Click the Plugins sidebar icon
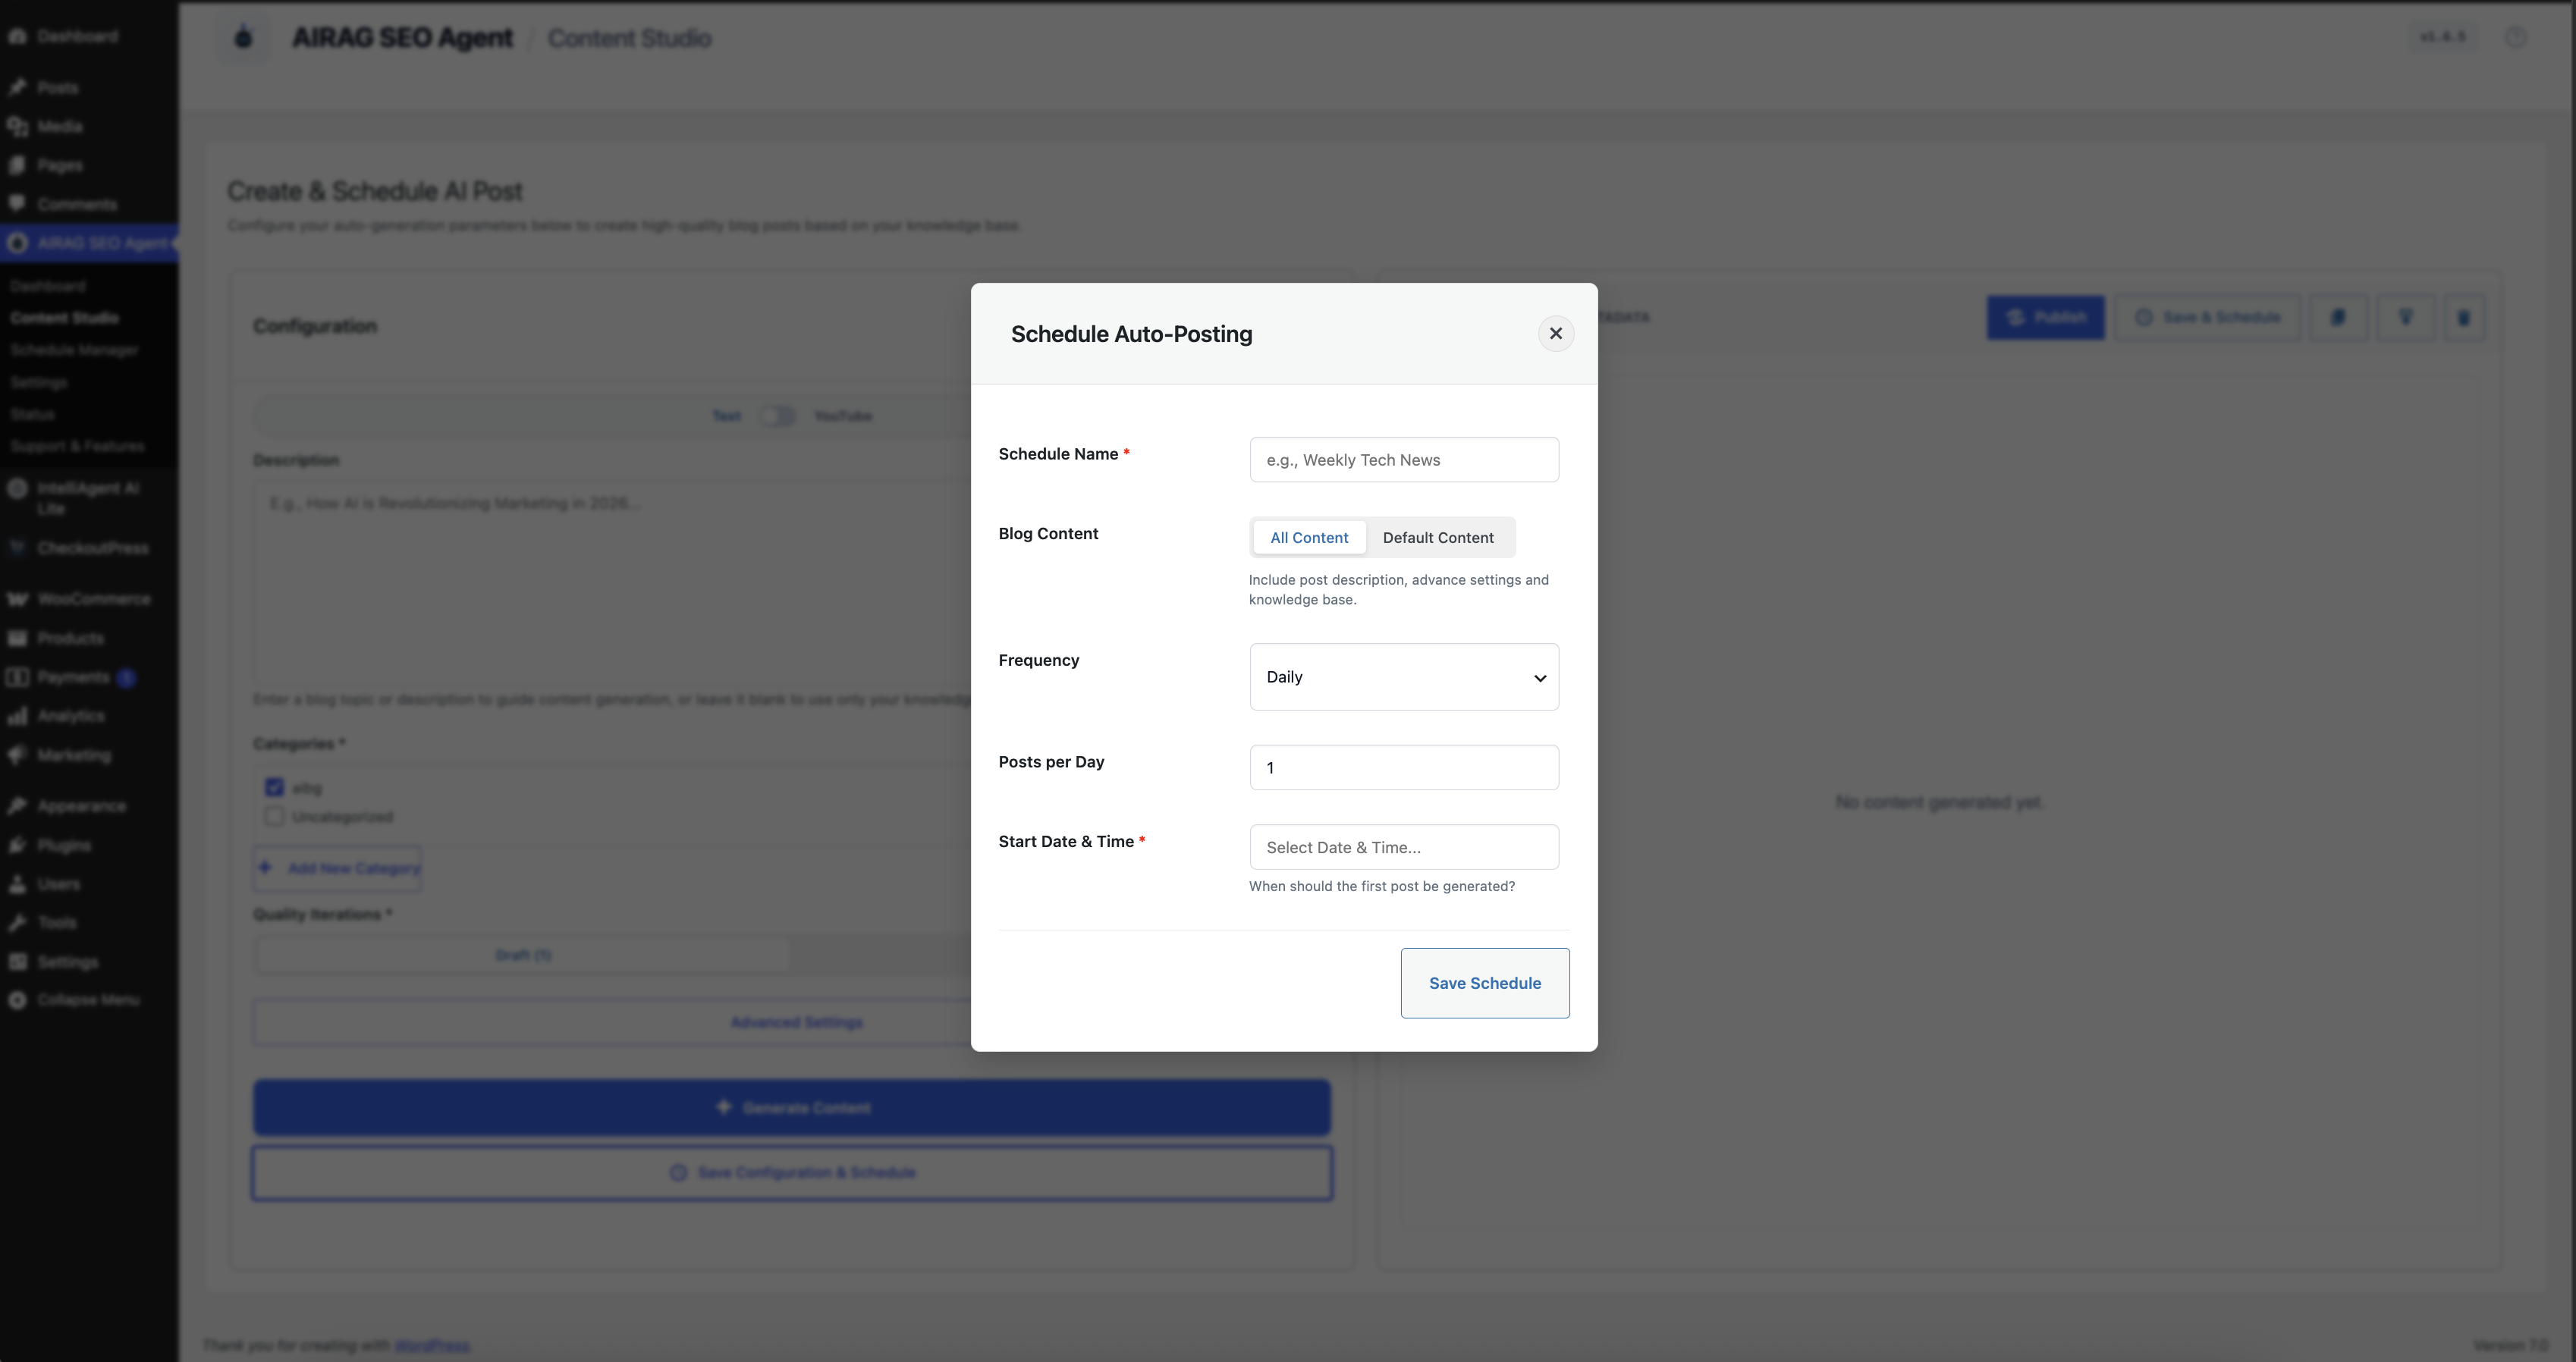The width and height of the screenshot is (2576, 1362). coord(17,845)
